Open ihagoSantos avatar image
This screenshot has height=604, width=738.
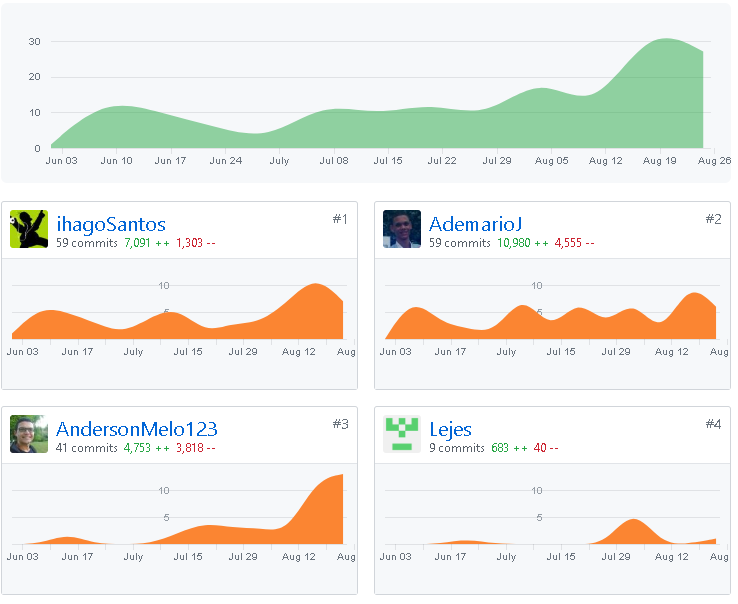point(29,229)
